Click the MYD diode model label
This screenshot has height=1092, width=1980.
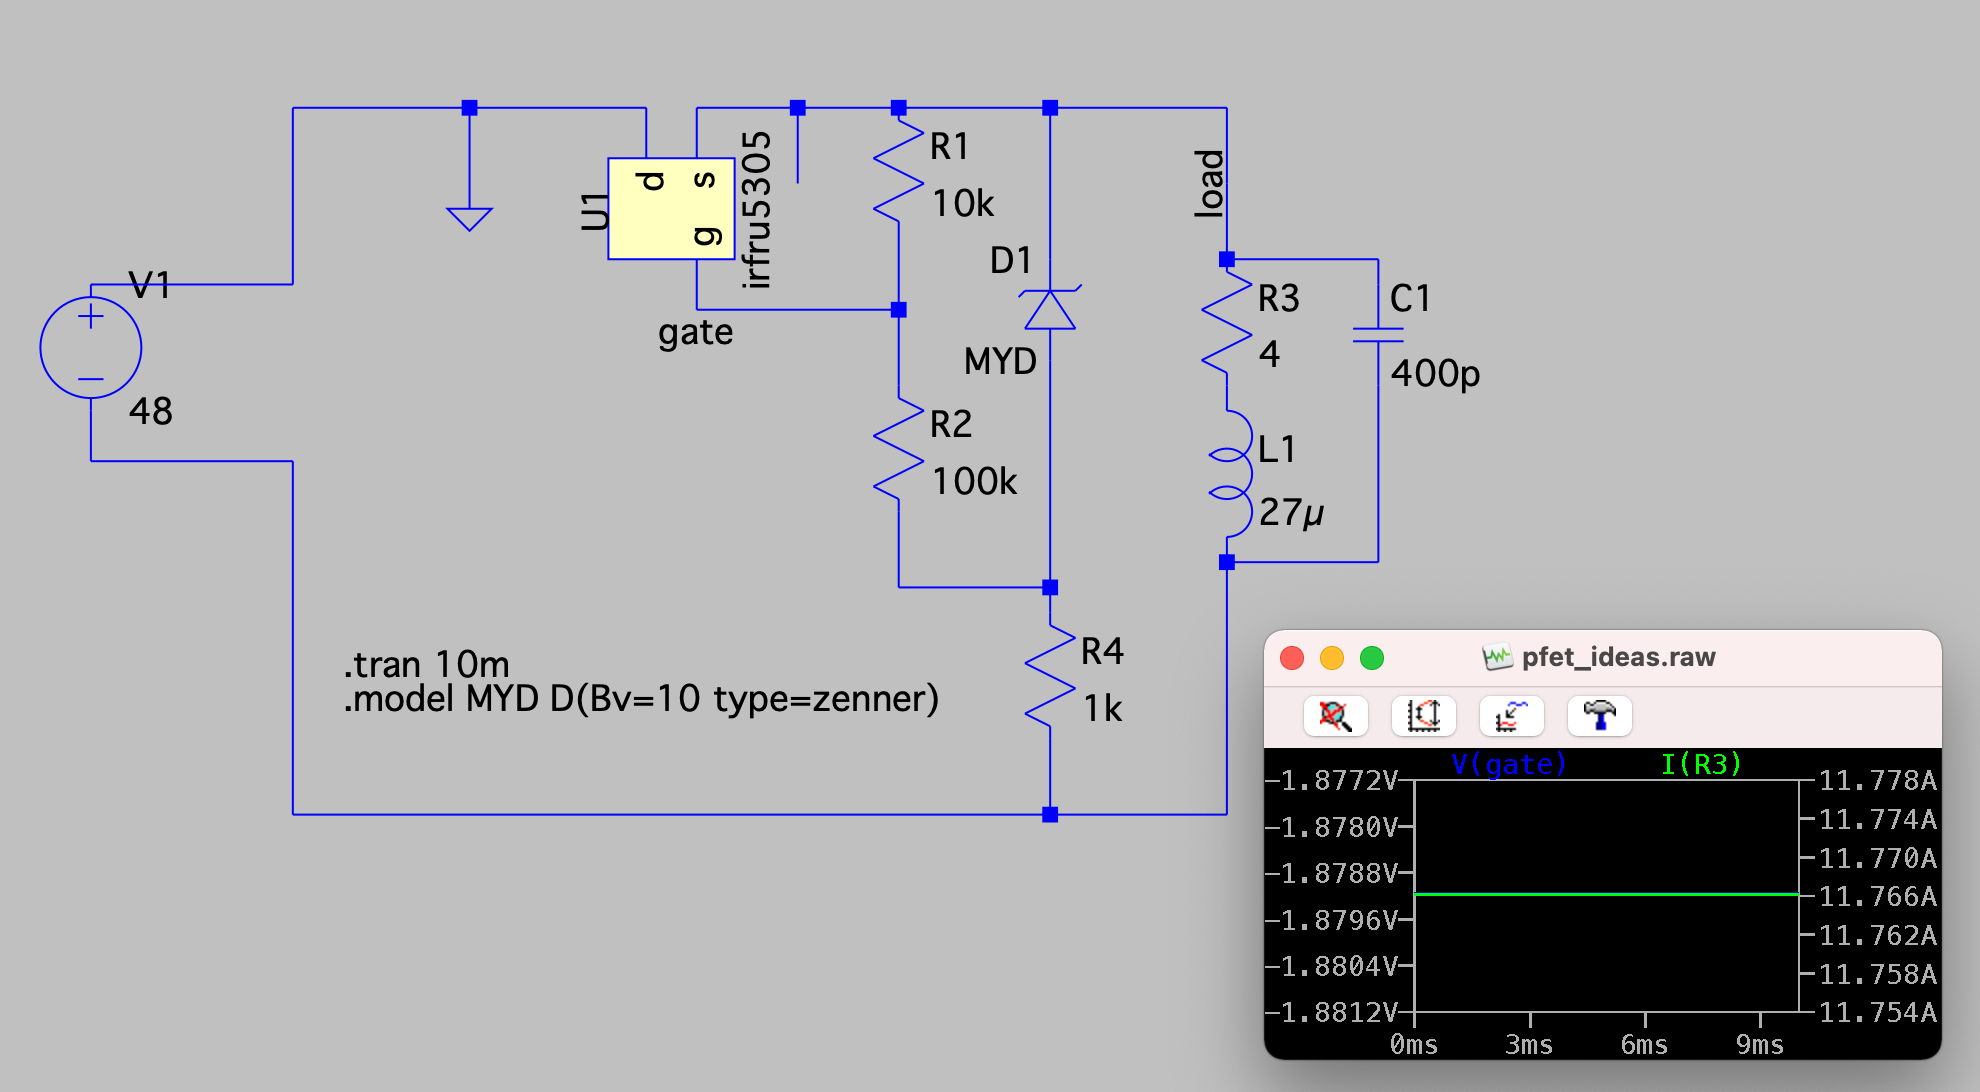1000,361
